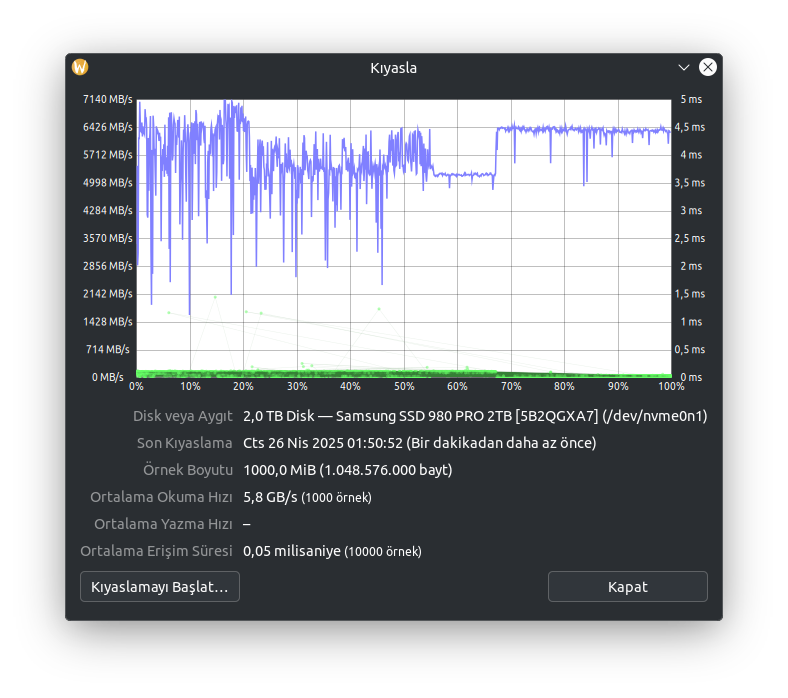Click the Kıyasla title bar text

393,68
